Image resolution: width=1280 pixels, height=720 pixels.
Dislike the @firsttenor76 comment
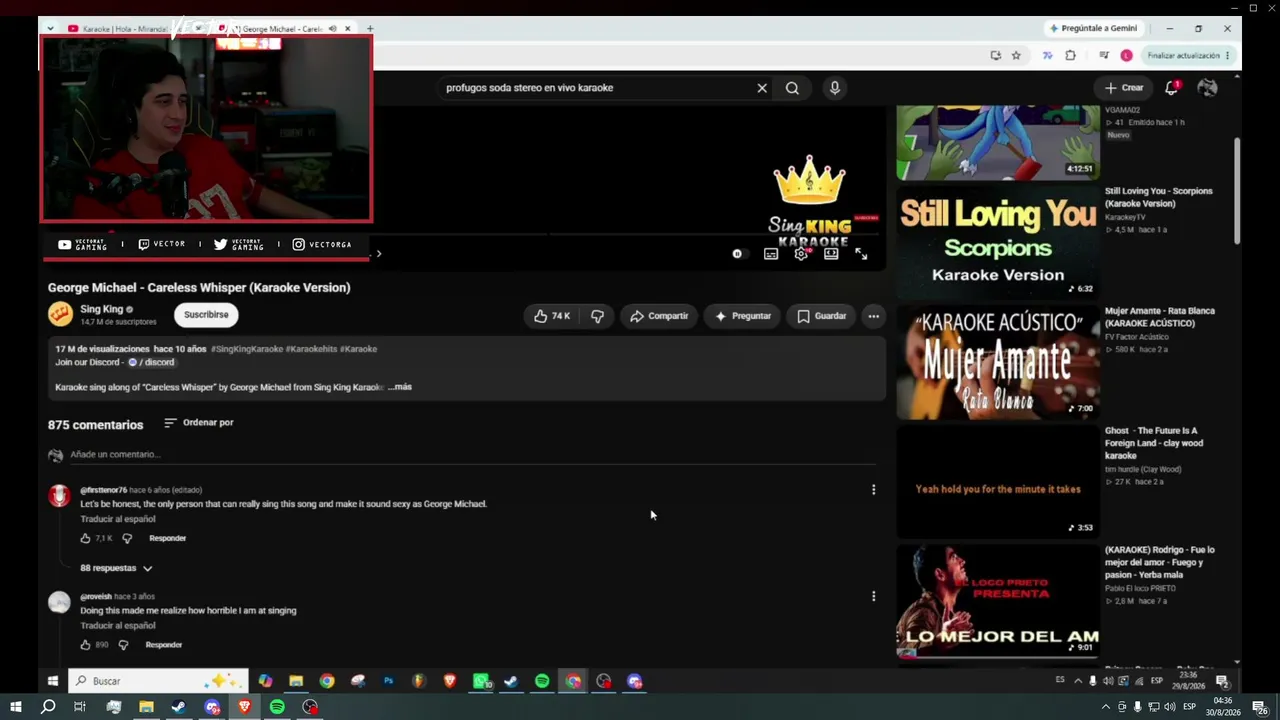point(127,538)
